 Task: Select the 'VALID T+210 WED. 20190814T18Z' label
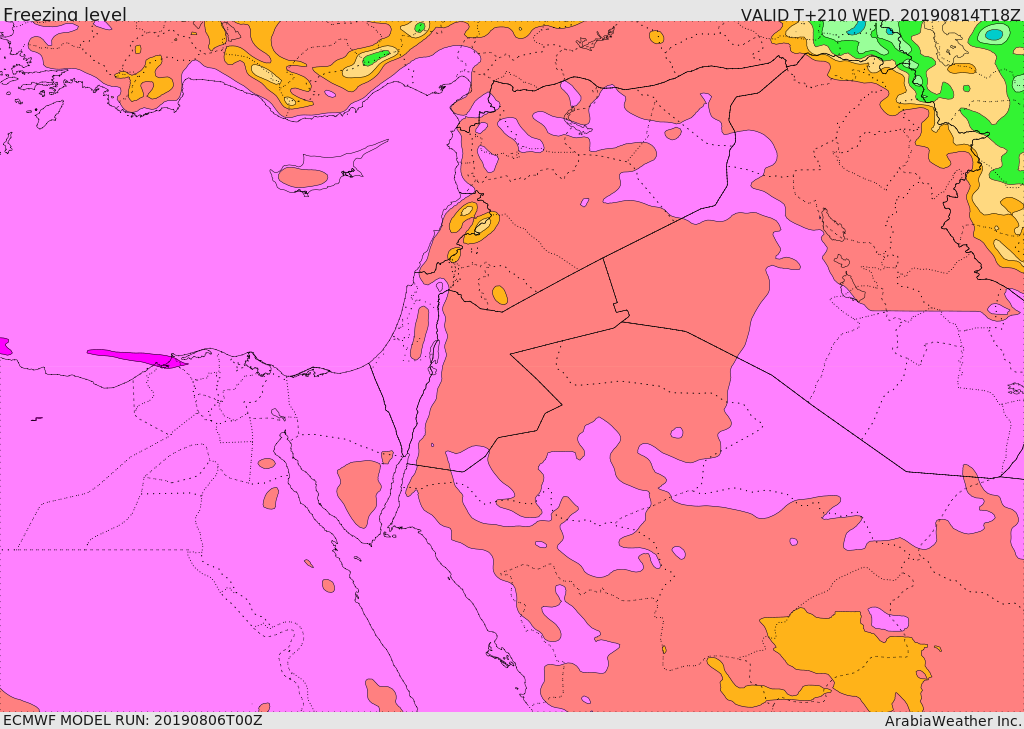click(x=880, y=14)
